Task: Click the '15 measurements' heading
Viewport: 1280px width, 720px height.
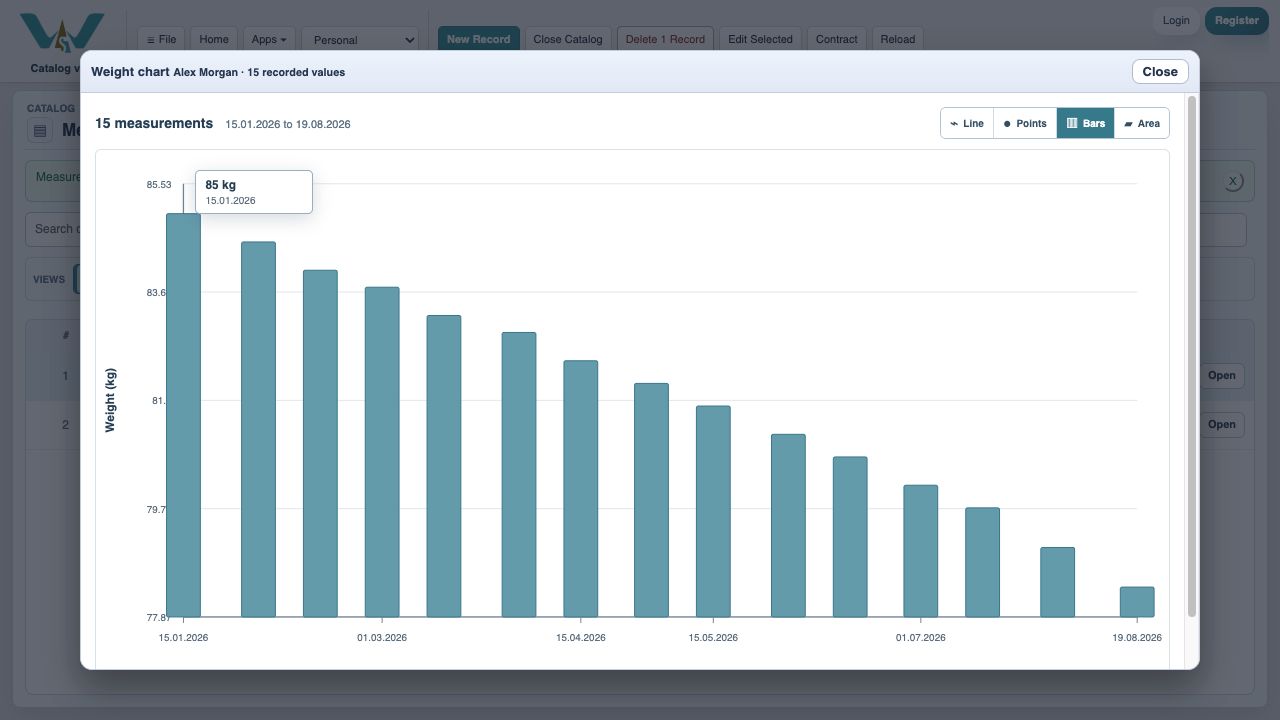Action: (x=154, y=123)
